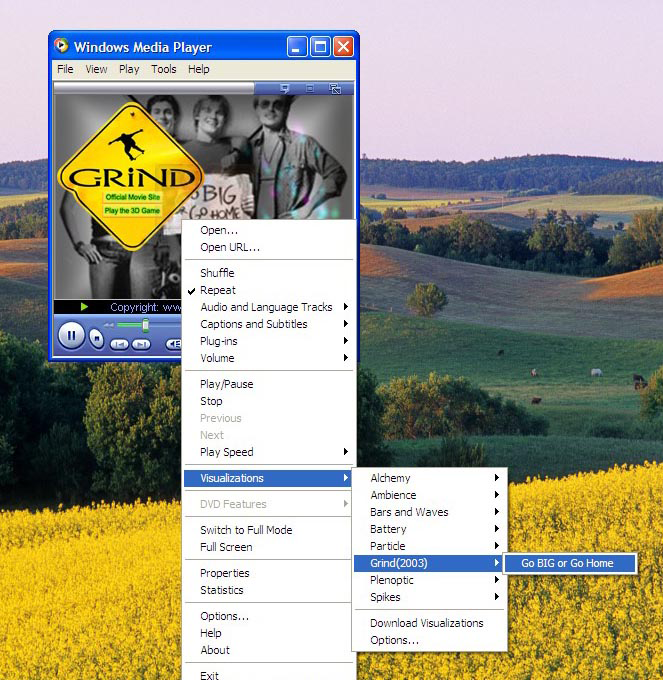Expand the Spikes visualization submenu
Screen dimensions: 663x680
pyautogui.click(x=429, y=597)
